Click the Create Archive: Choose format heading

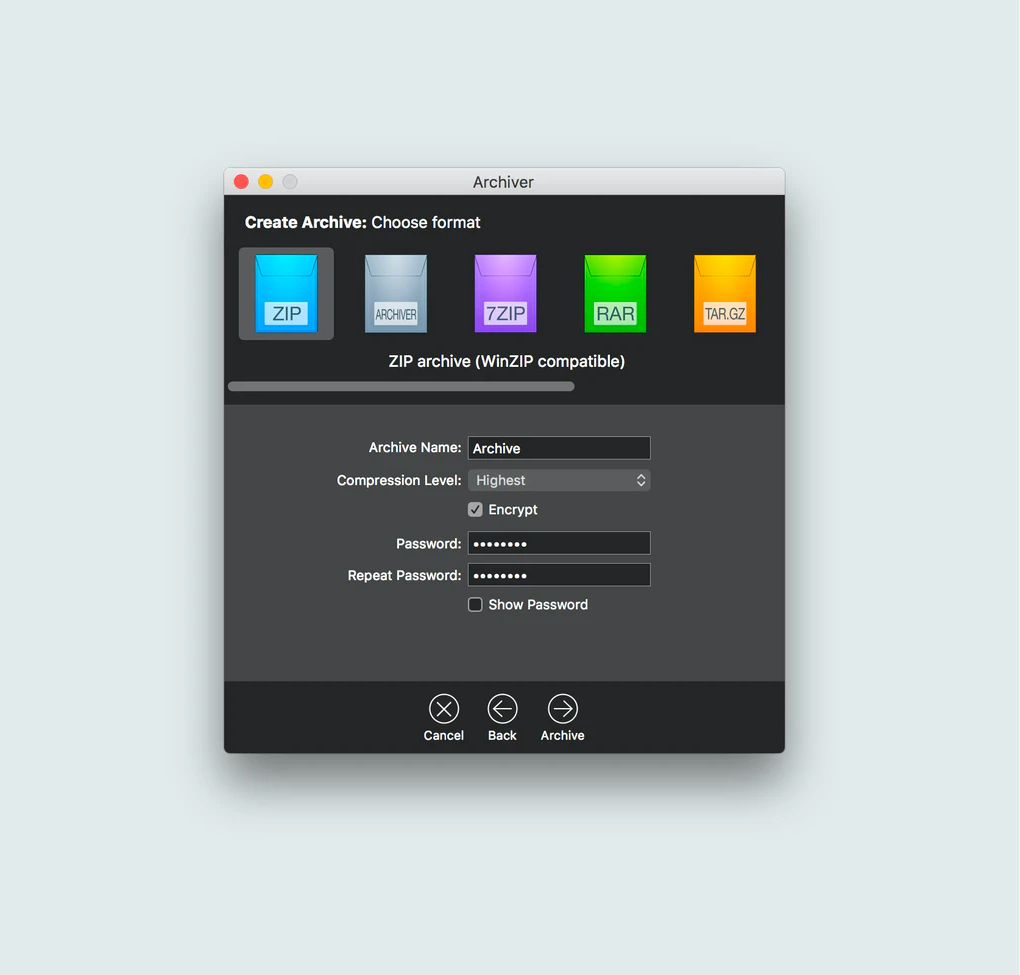click(x=362, y=222)
